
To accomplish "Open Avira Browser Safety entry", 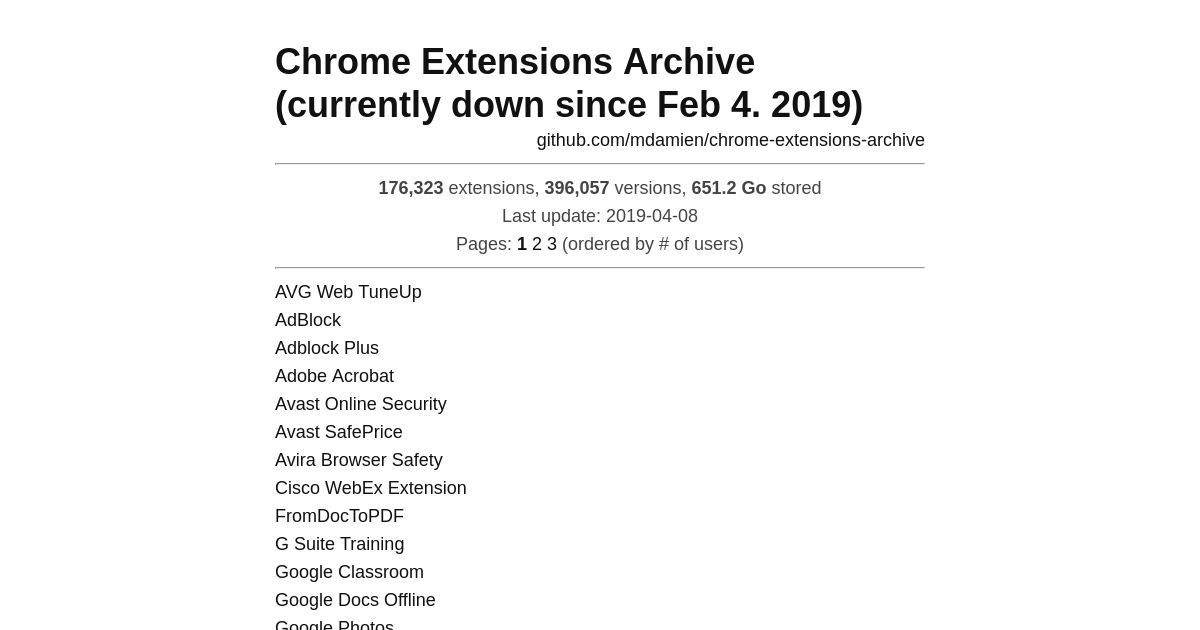I will coord(359,460).
